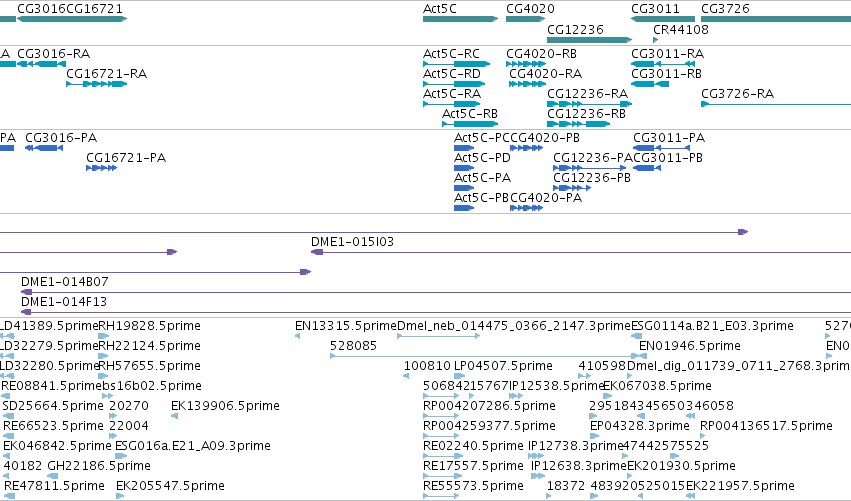Open the Act5C-PA protein label

482,178
